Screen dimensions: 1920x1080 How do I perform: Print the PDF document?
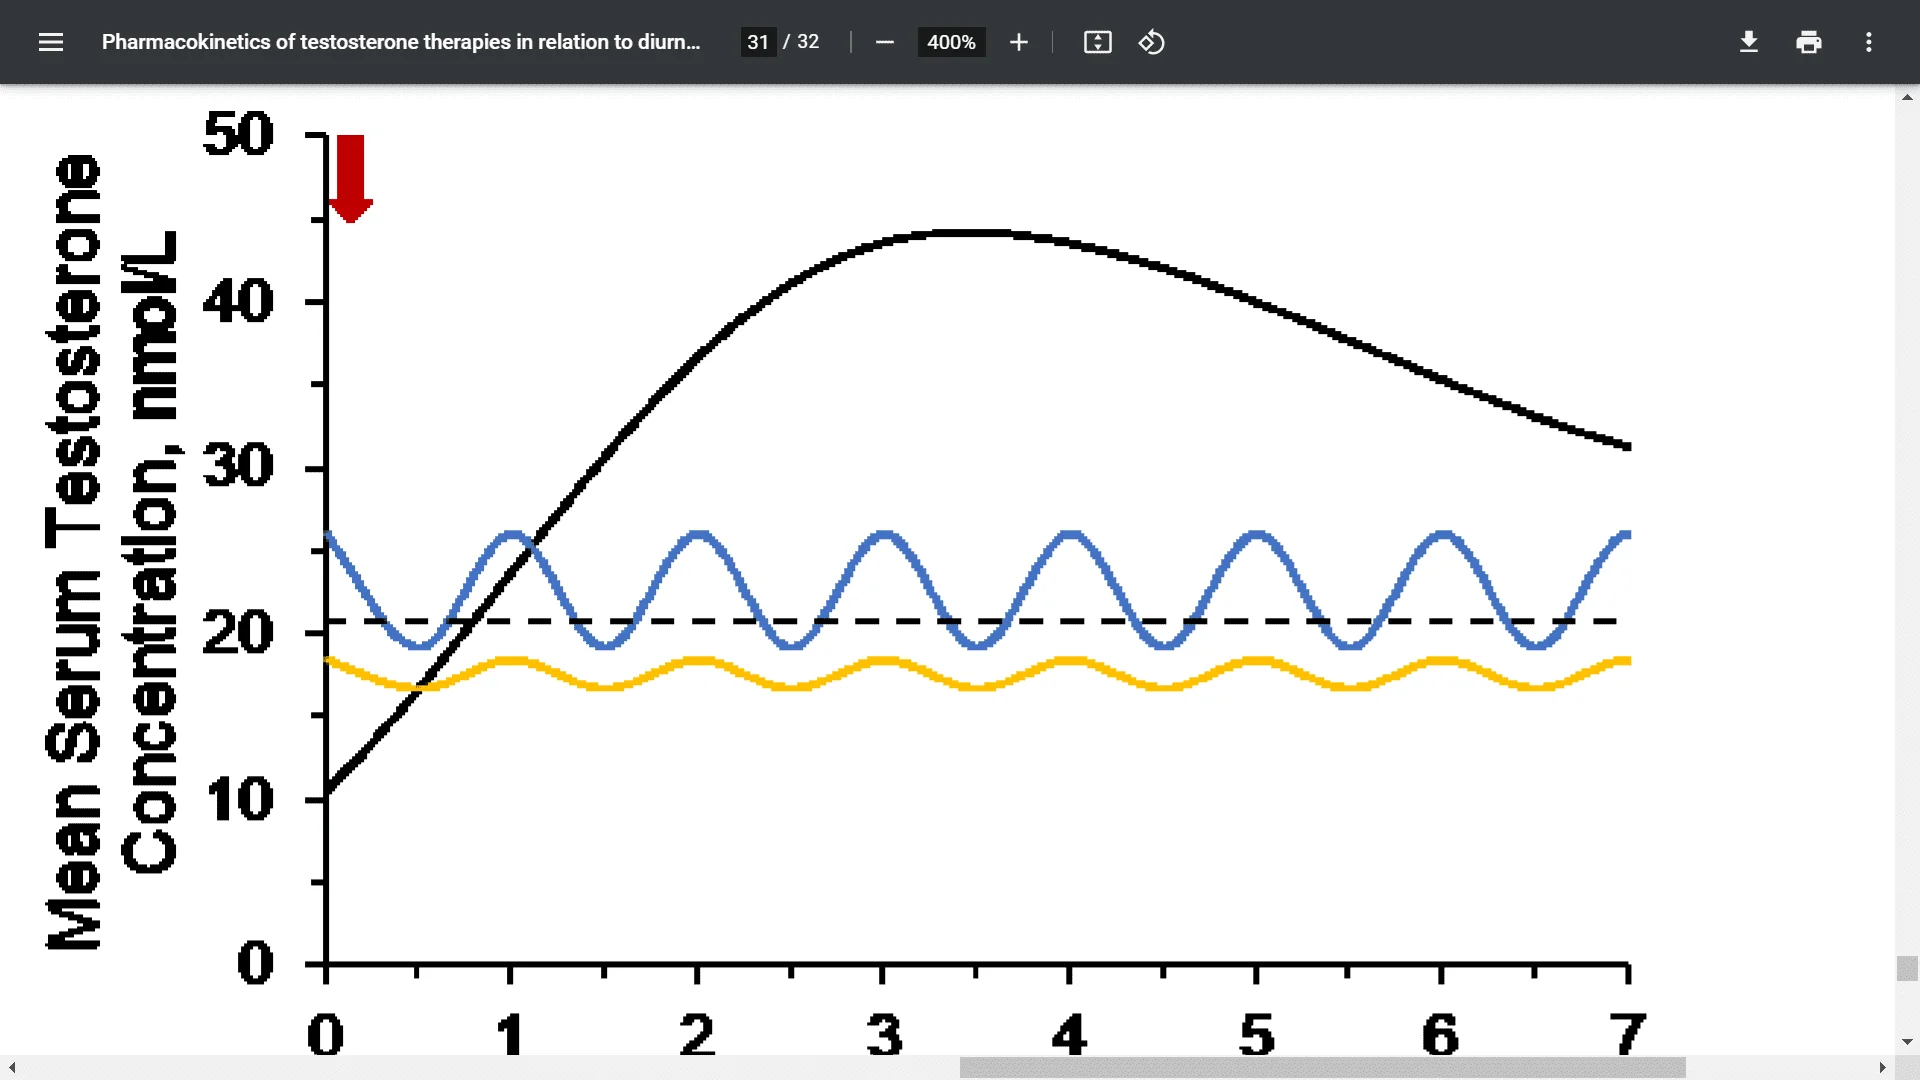[x=1808, y=42]
